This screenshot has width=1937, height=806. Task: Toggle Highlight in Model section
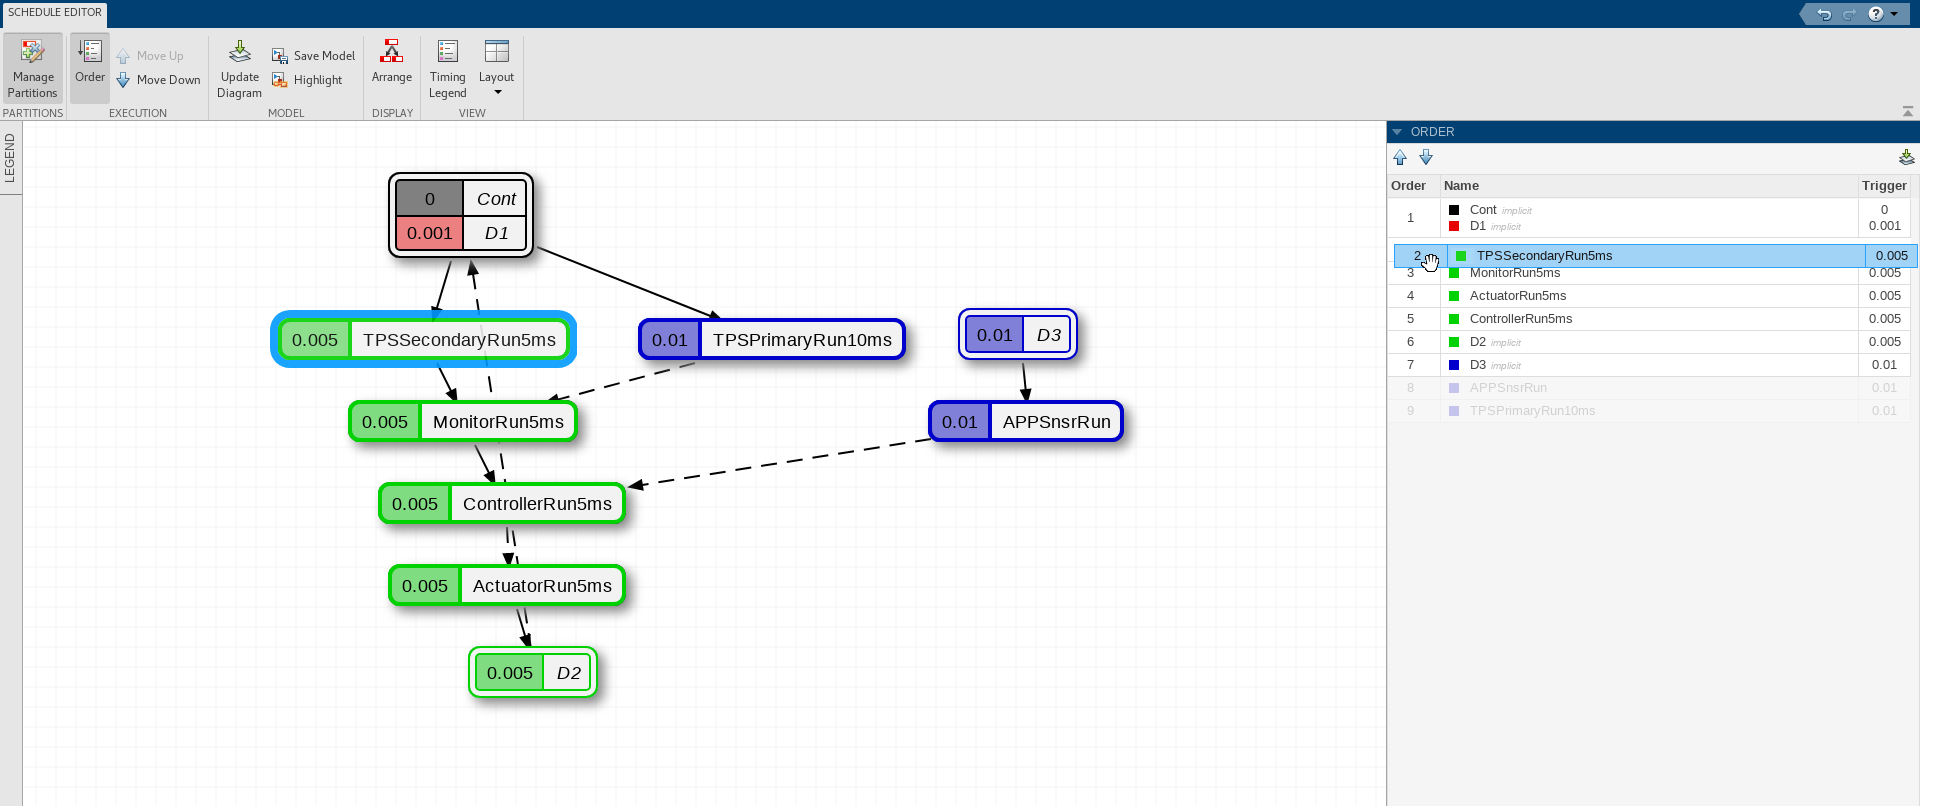click(x=308, y=80)
